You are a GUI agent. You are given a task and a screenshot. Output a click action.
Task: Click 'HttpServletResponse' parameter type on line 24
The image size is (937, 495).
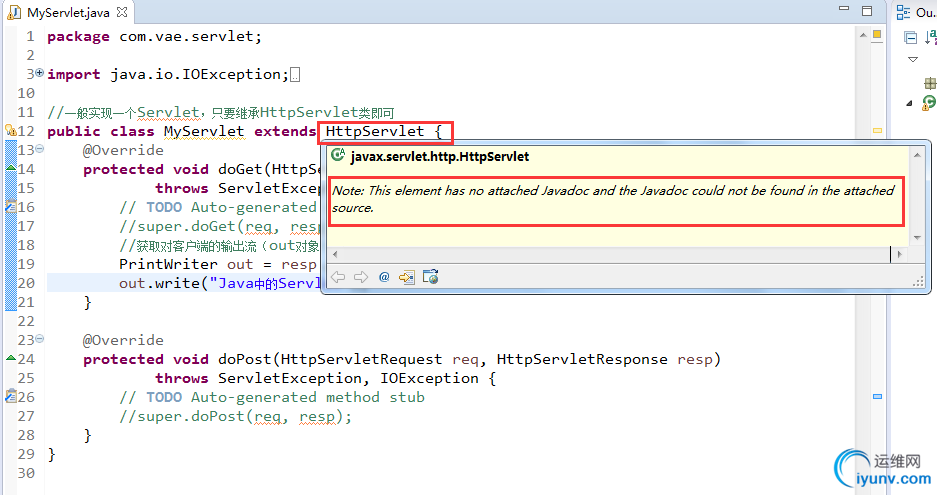coord(582,359)
